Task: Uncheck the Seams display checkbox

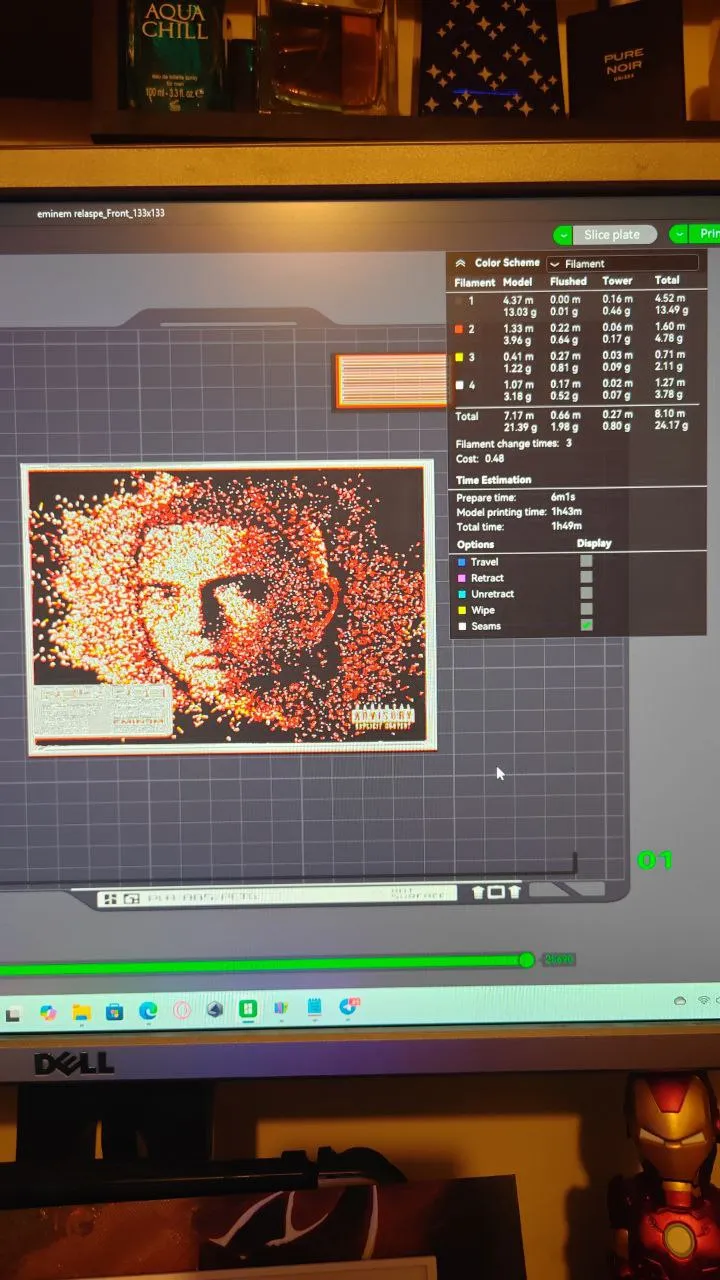Action: point(586,625)
